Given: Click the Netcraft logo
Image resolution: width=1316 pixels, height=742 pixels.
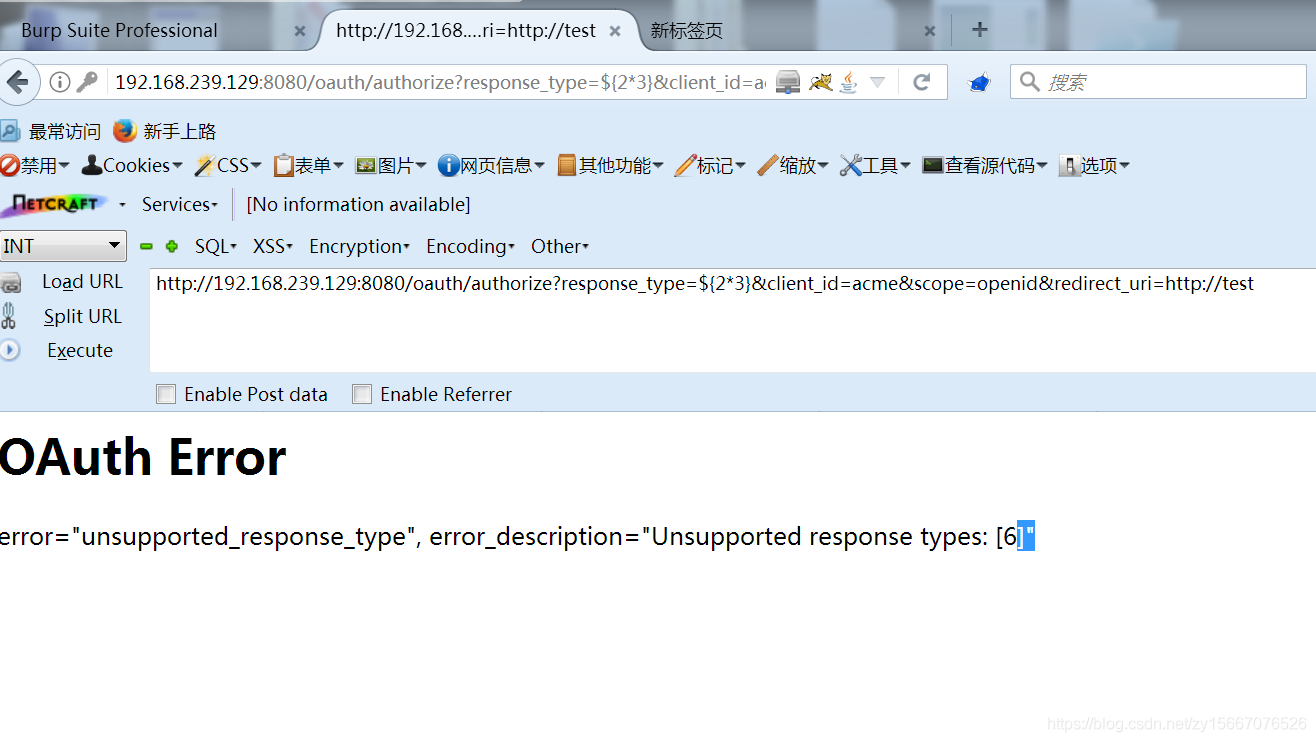Looking at the screenshot, I should [55, 204].
